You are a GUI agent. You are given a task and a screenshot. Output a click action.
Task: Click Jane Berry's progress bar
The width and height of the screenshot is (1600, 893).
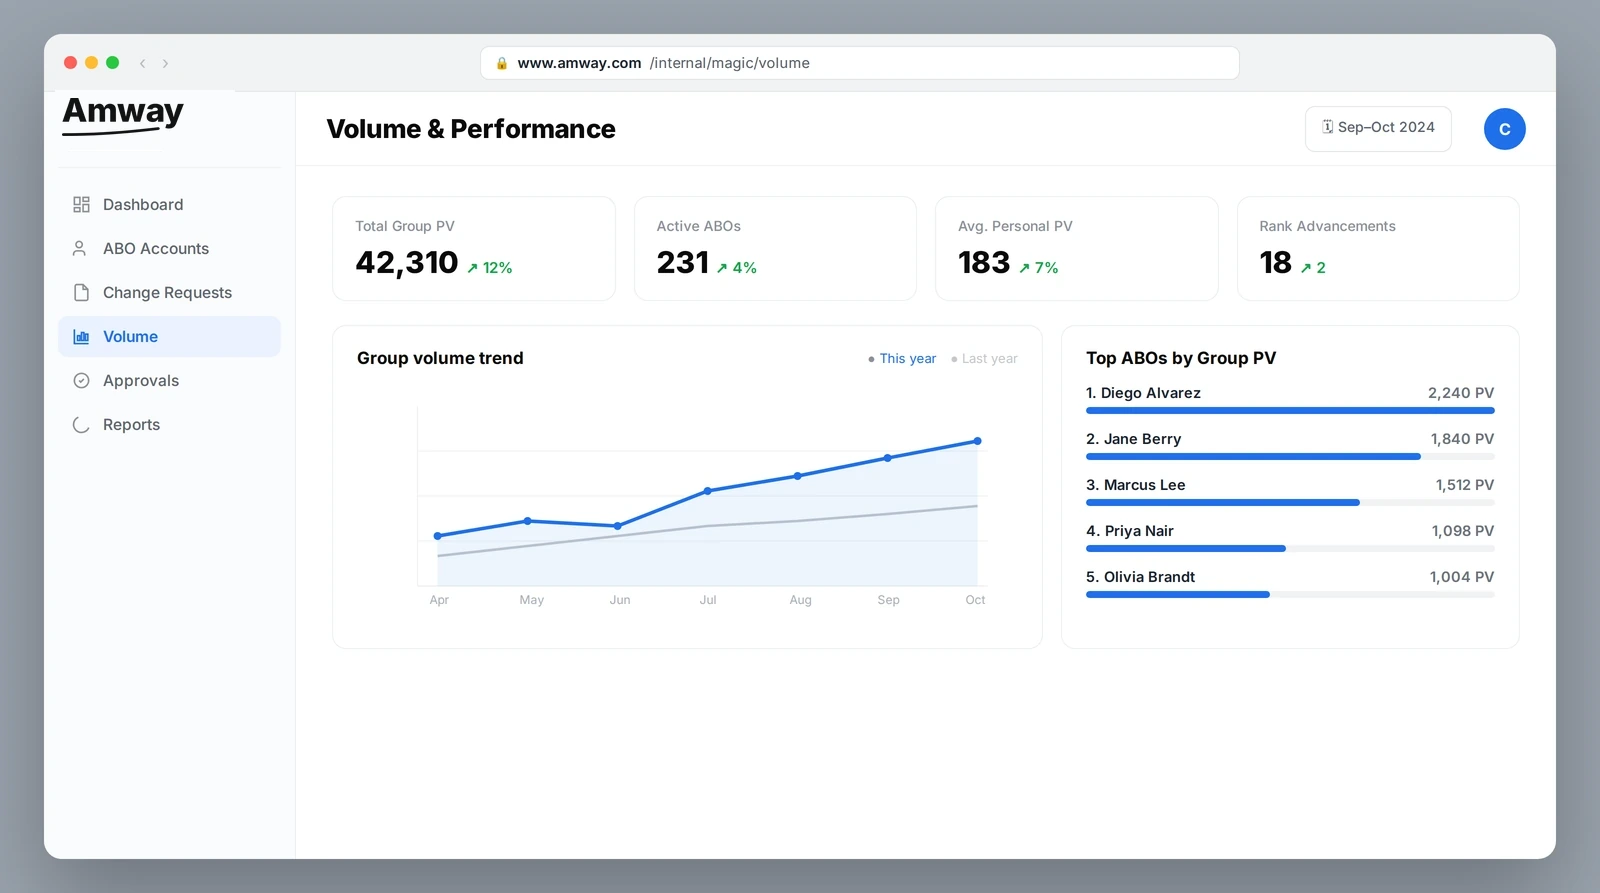(1290, 456)
